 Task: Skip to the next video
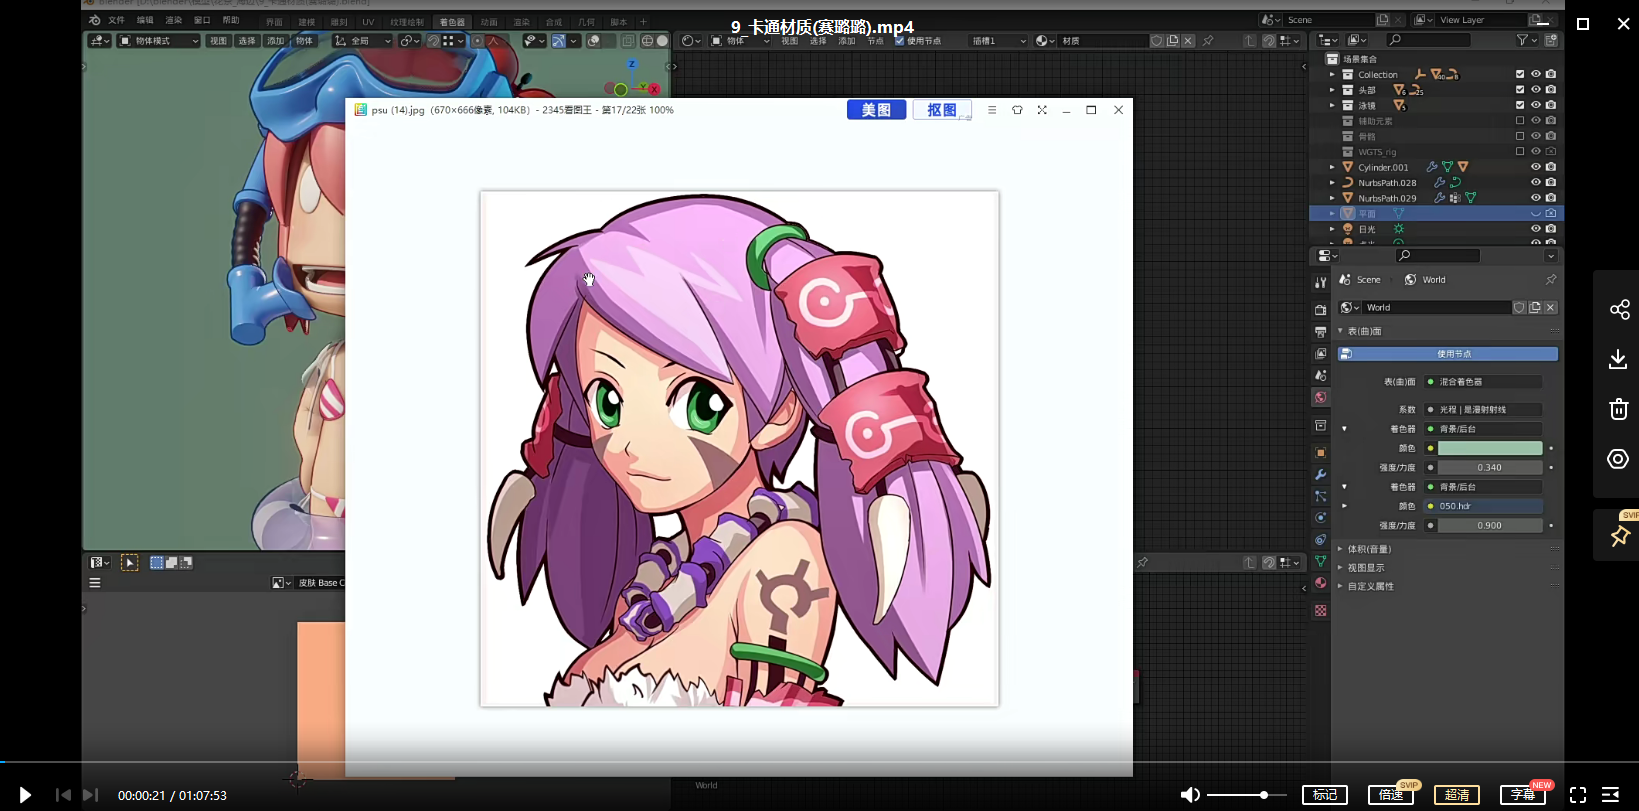click(x=90, y=795)
